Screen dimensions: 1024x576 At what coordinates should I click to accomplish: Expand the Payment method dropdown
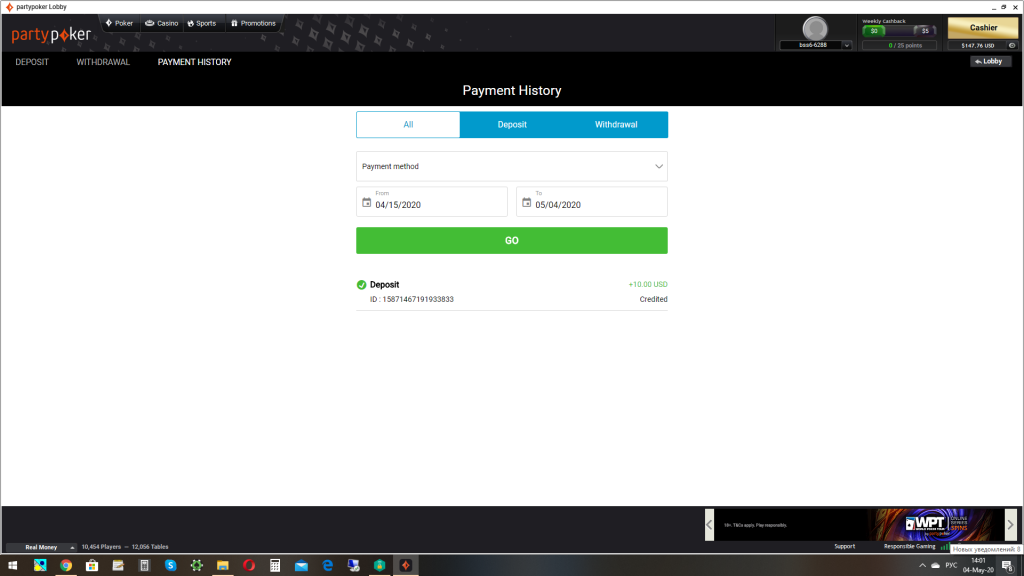point(512,166)
